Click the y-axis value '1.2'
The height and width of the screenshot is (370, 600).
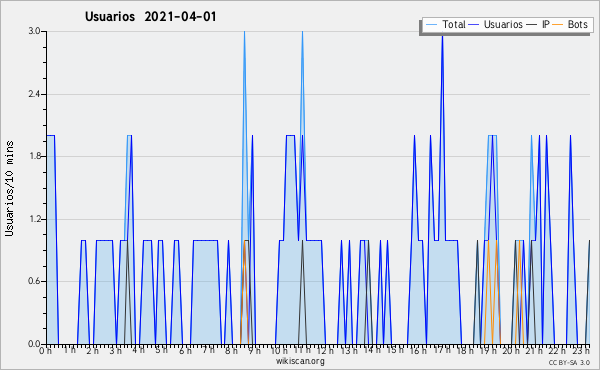coord(35,219)
